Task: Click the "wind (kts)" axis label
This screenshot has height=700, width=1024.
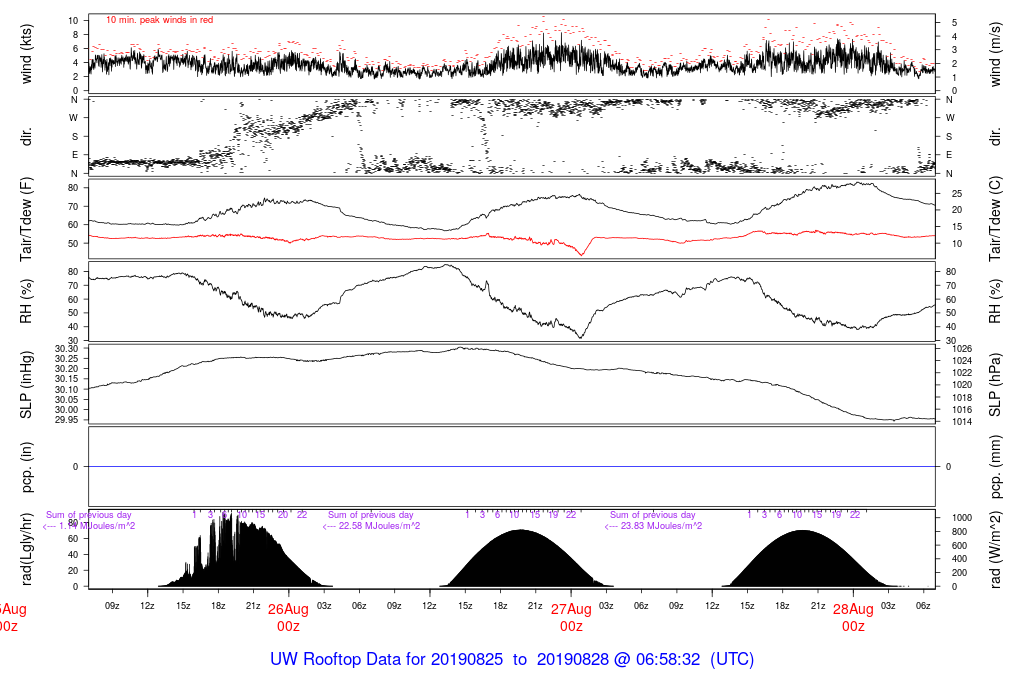Action: pyautogui.click(x=26, y=54)
